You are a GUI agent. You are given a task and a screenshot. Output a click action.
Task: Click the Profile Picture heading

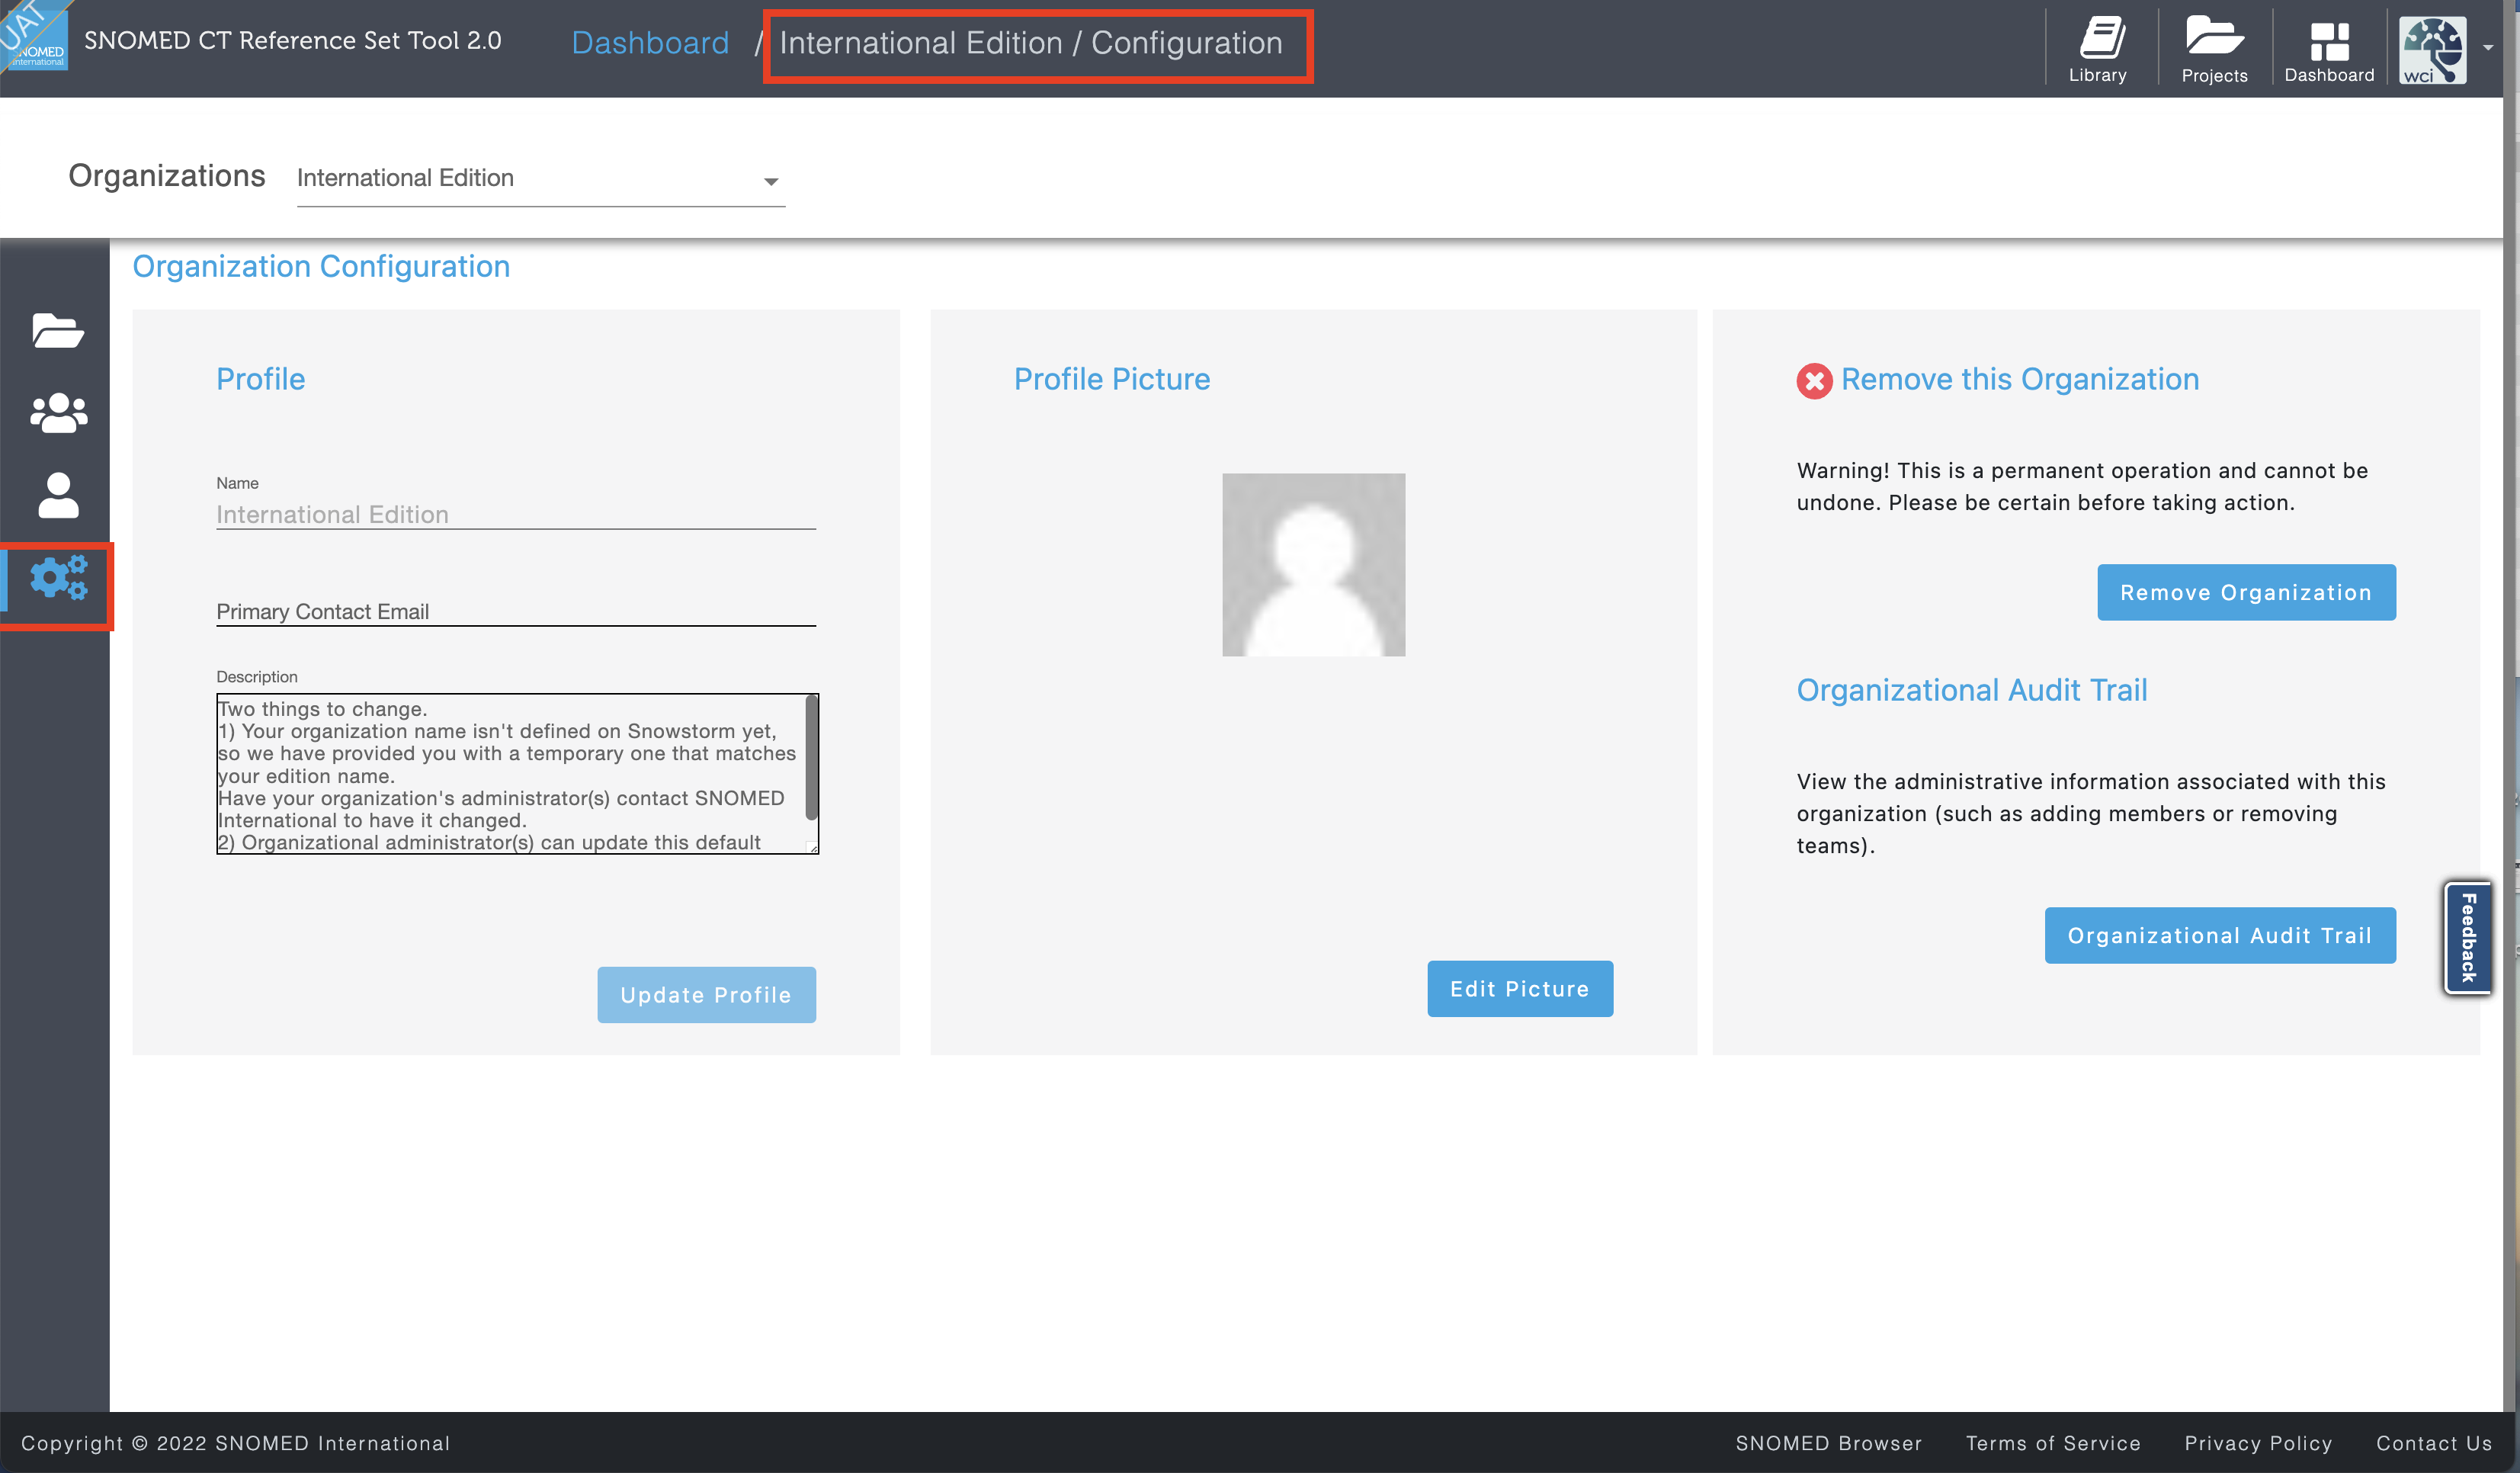click(x=1112, y=379)
